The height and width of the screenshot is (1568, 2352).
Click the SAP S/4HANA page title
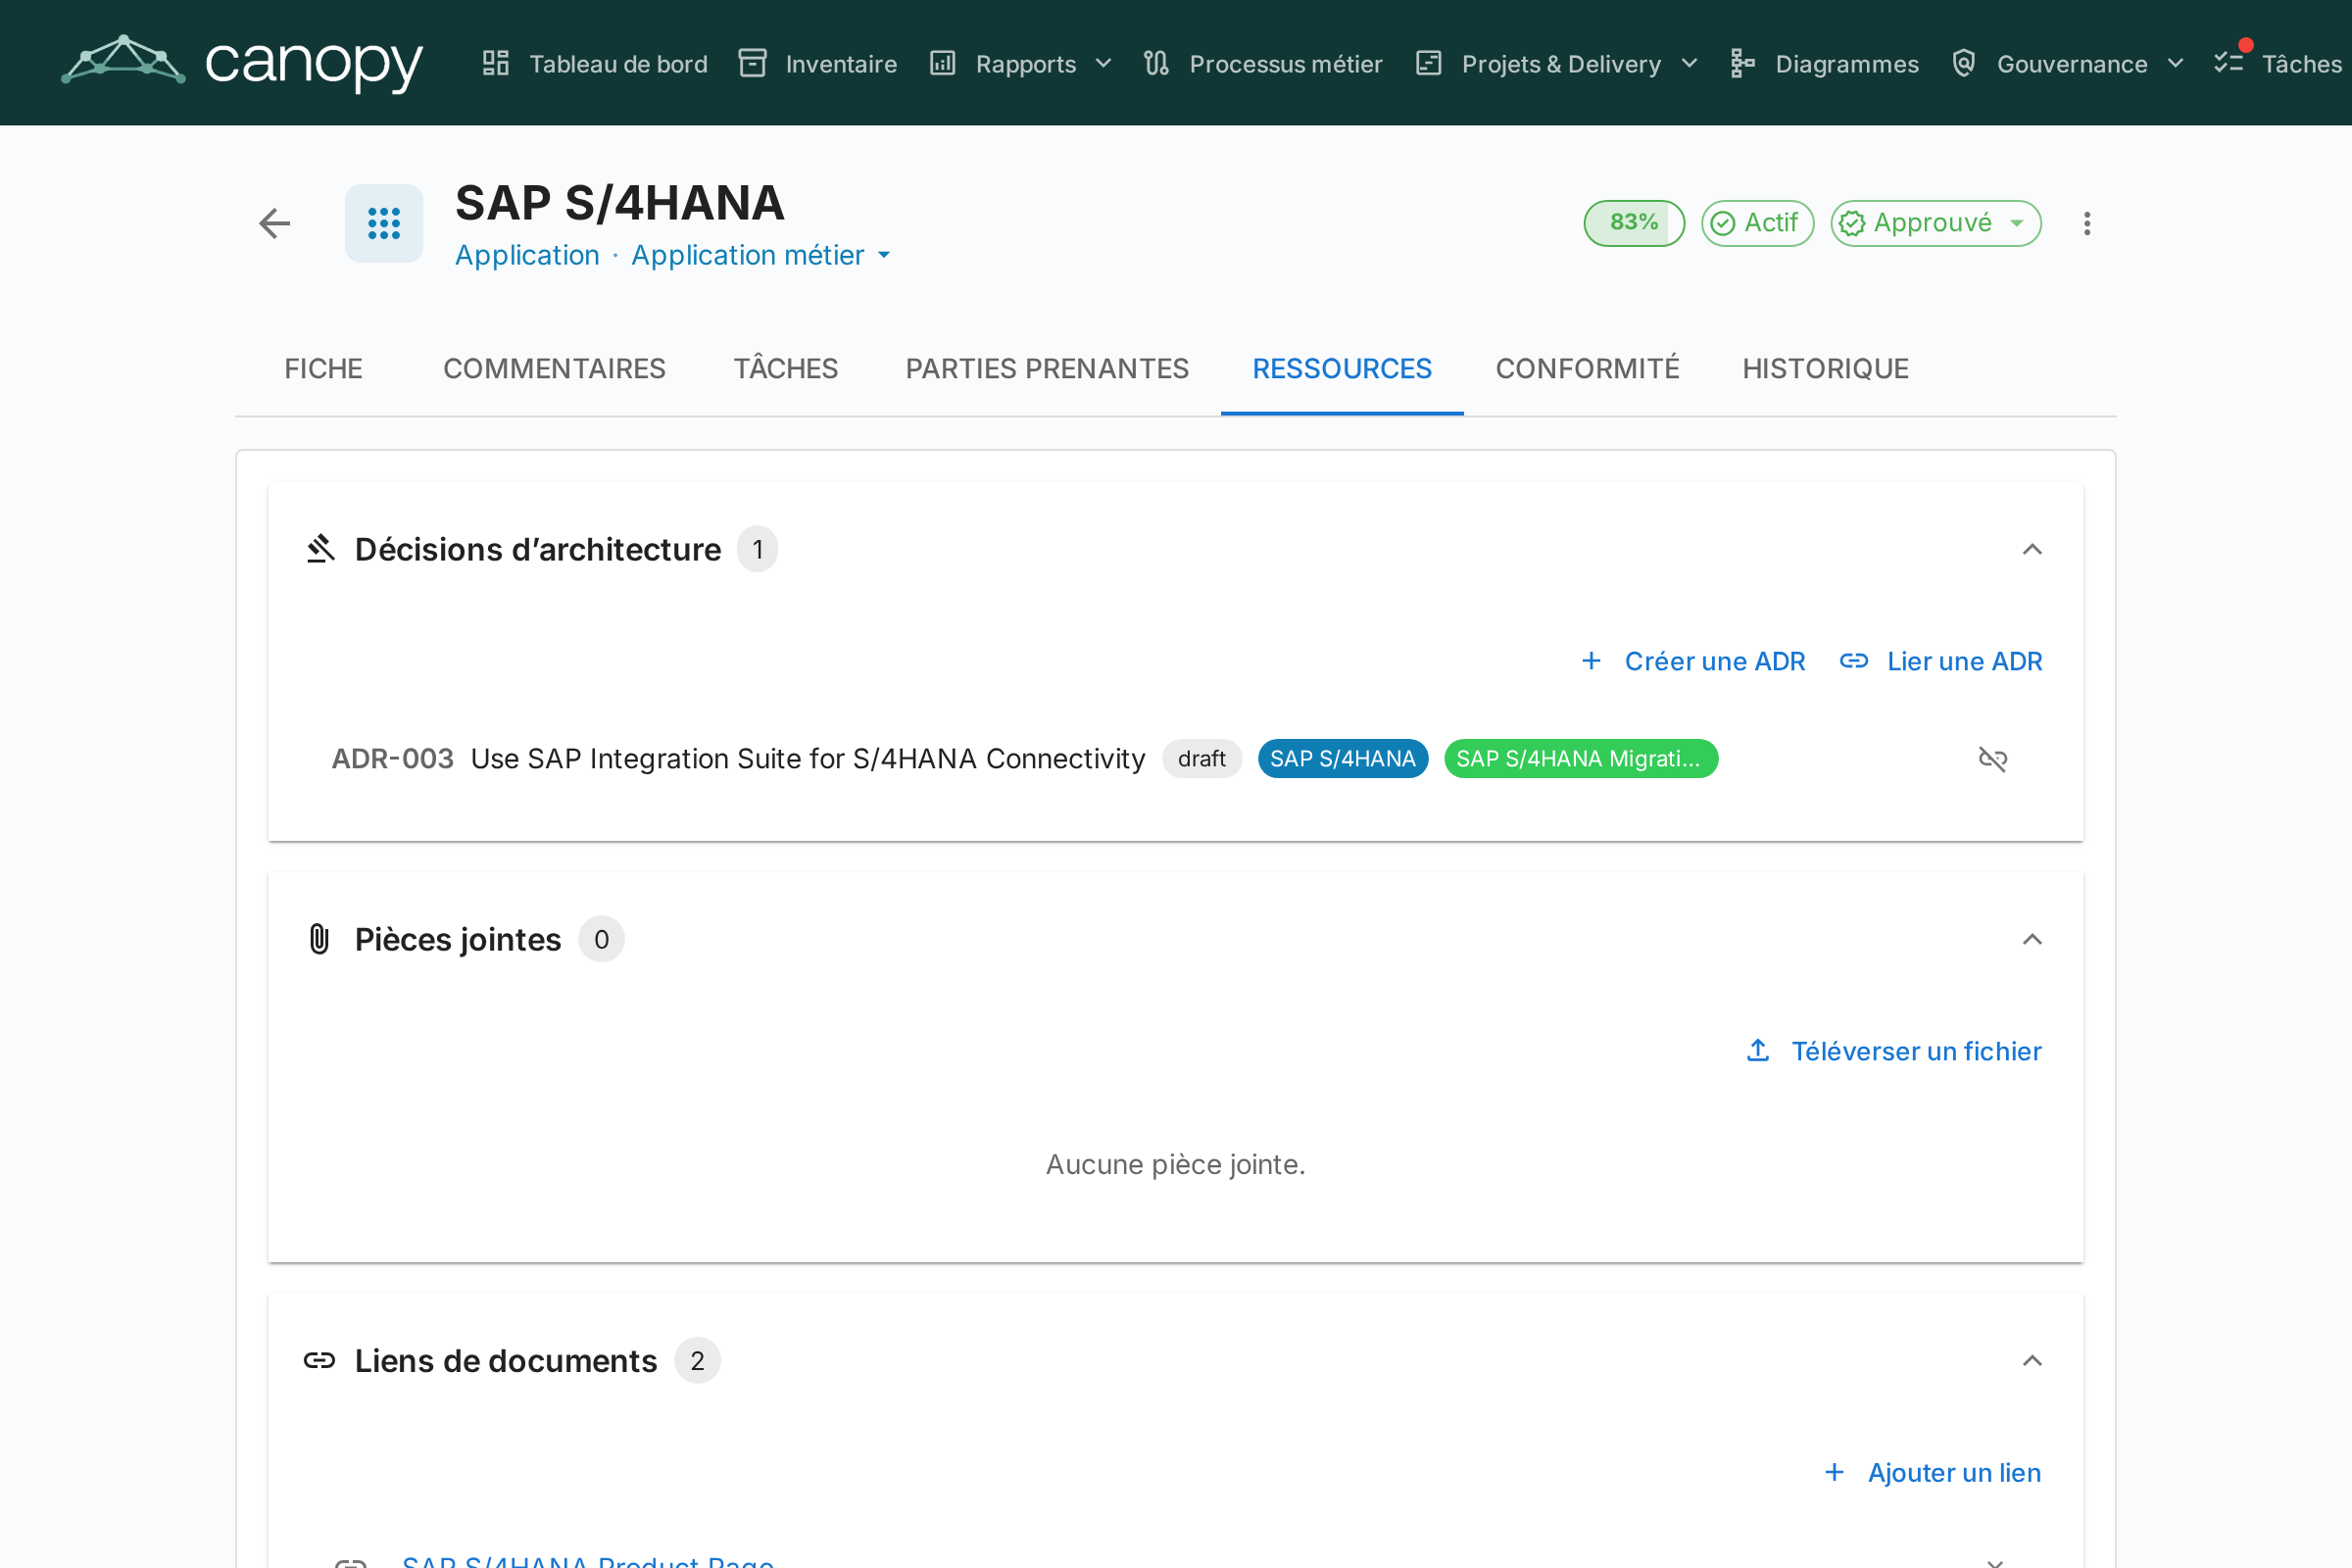[x=620, y=203]
